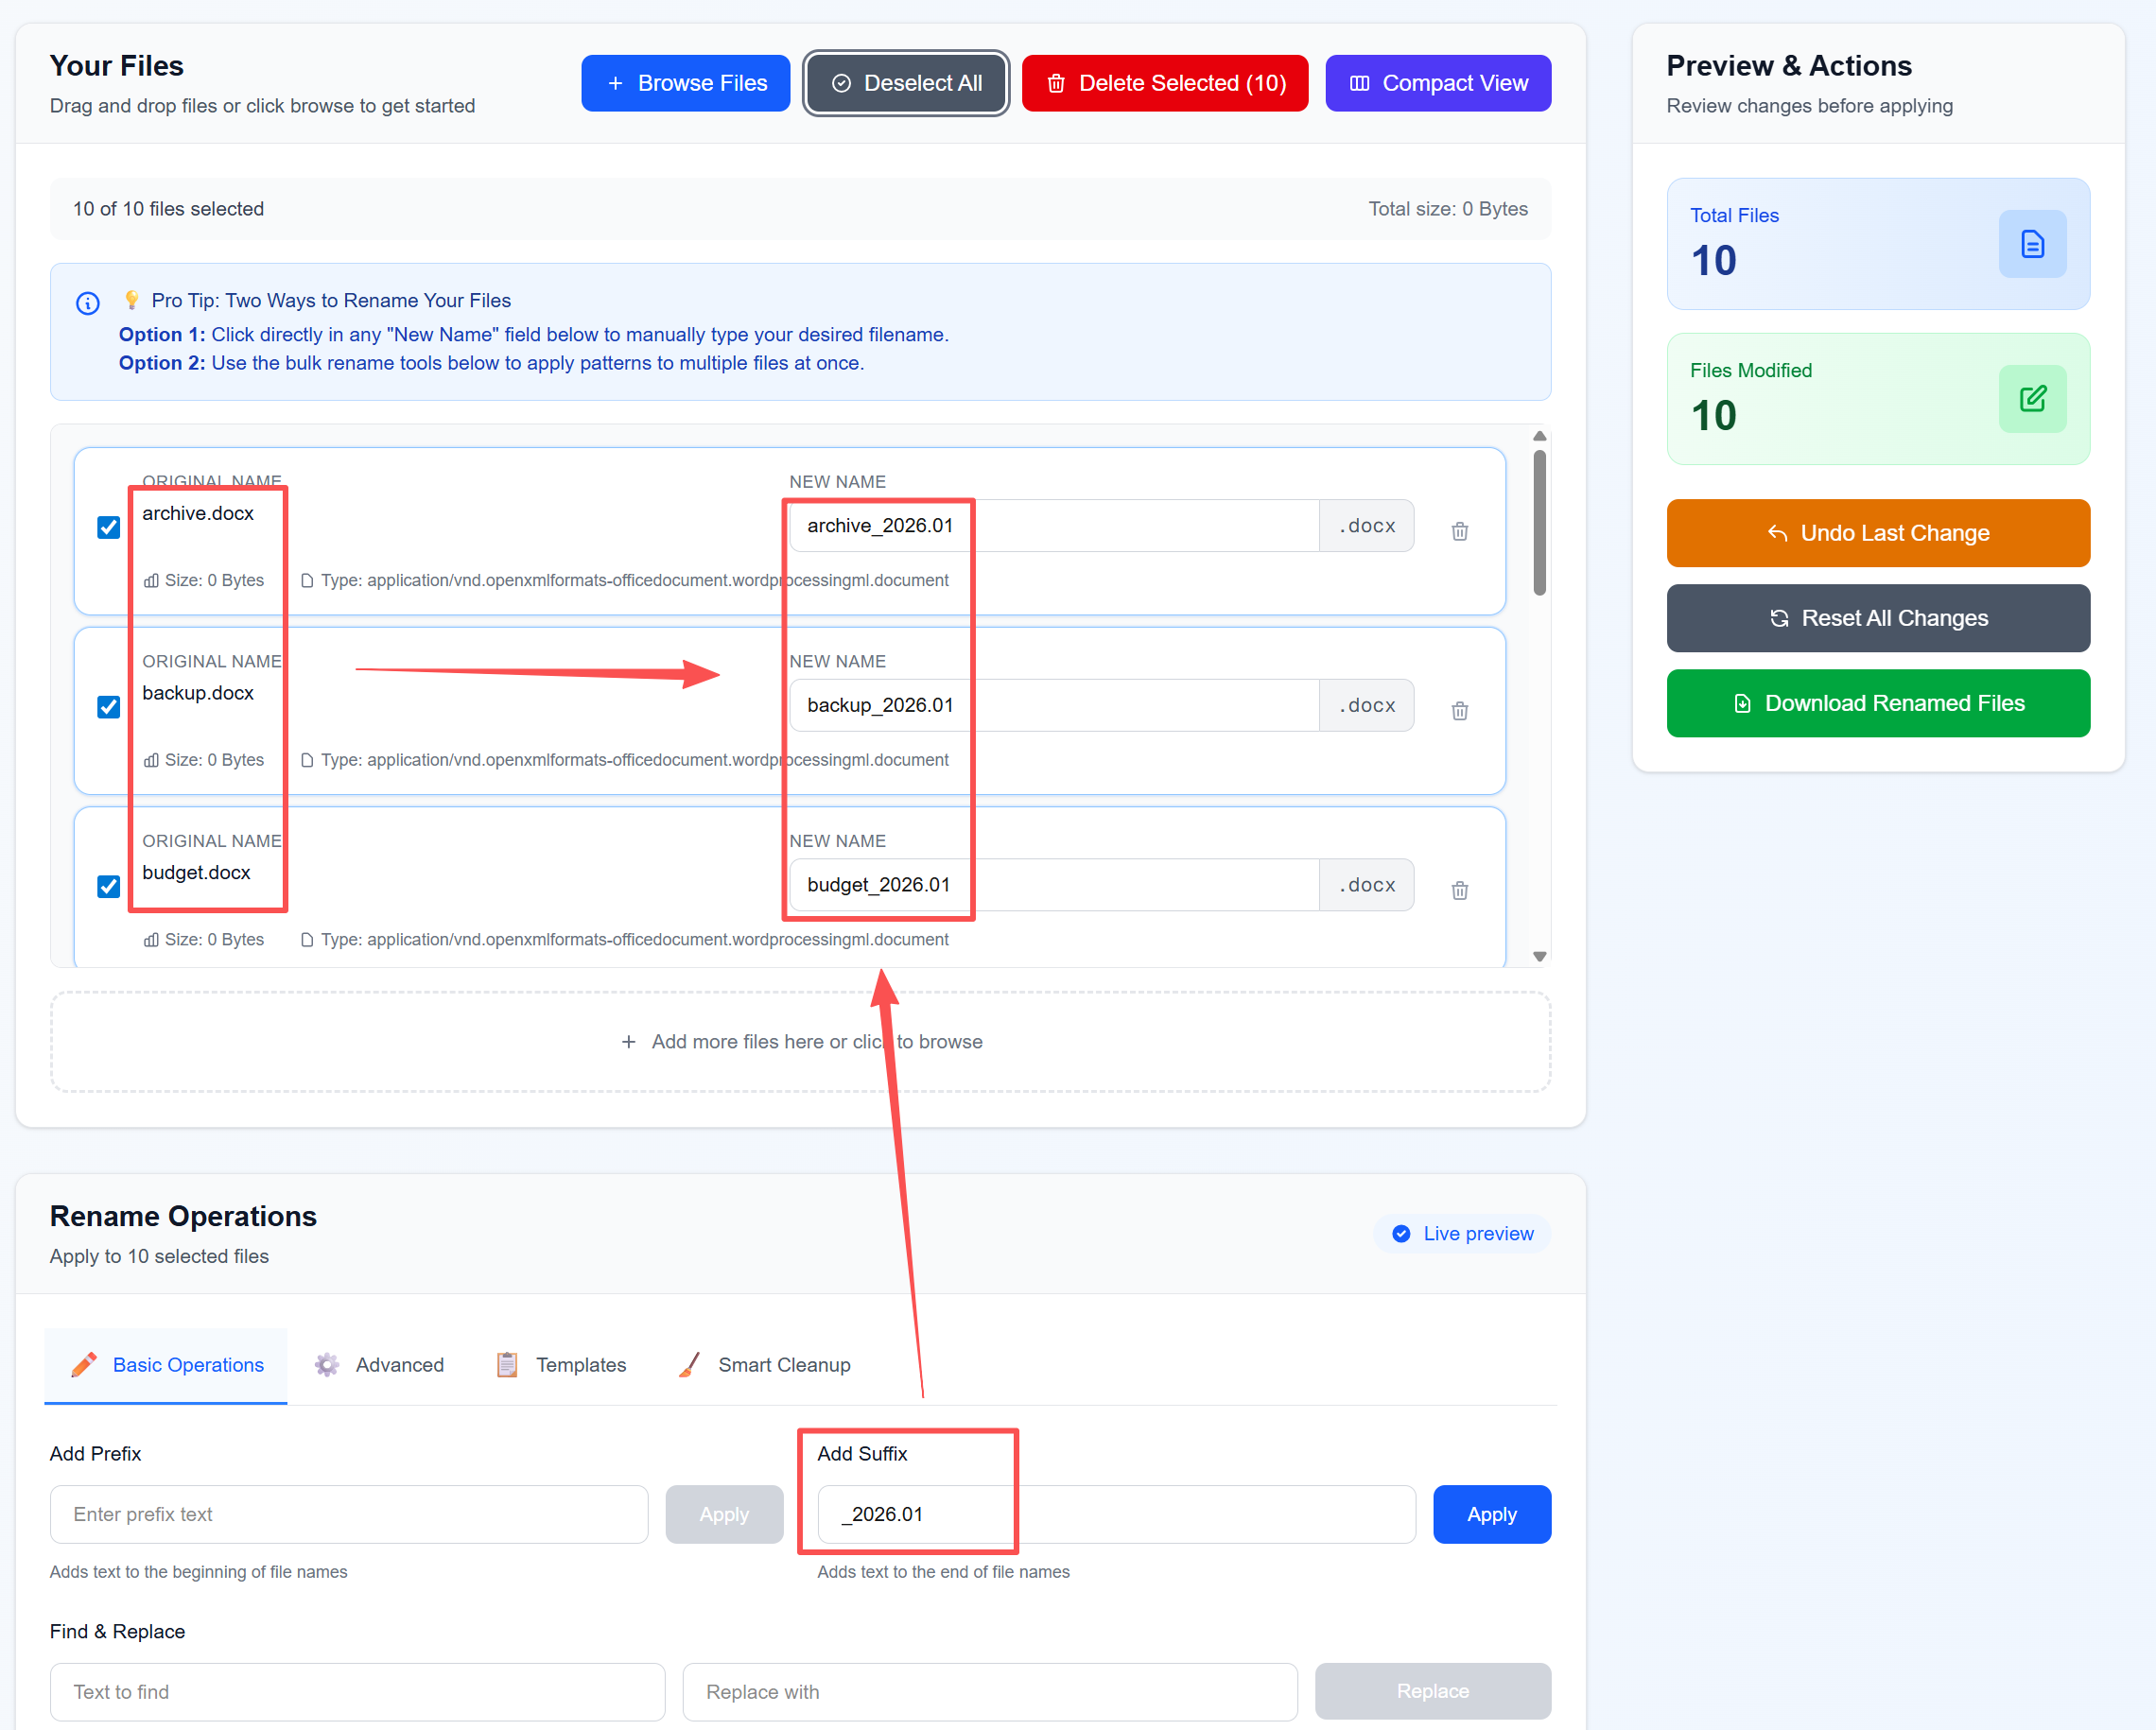Click the info icon in Pro Tip box
Viewport: 2156px width, 1730px height.
point(88,303)
